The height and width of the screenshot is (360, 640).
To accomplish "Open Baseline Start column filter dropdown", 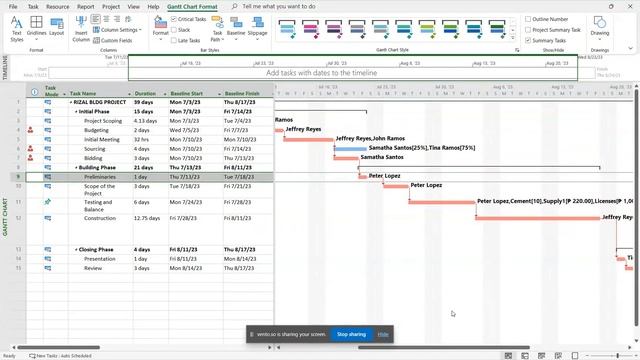I will (219, 94).
